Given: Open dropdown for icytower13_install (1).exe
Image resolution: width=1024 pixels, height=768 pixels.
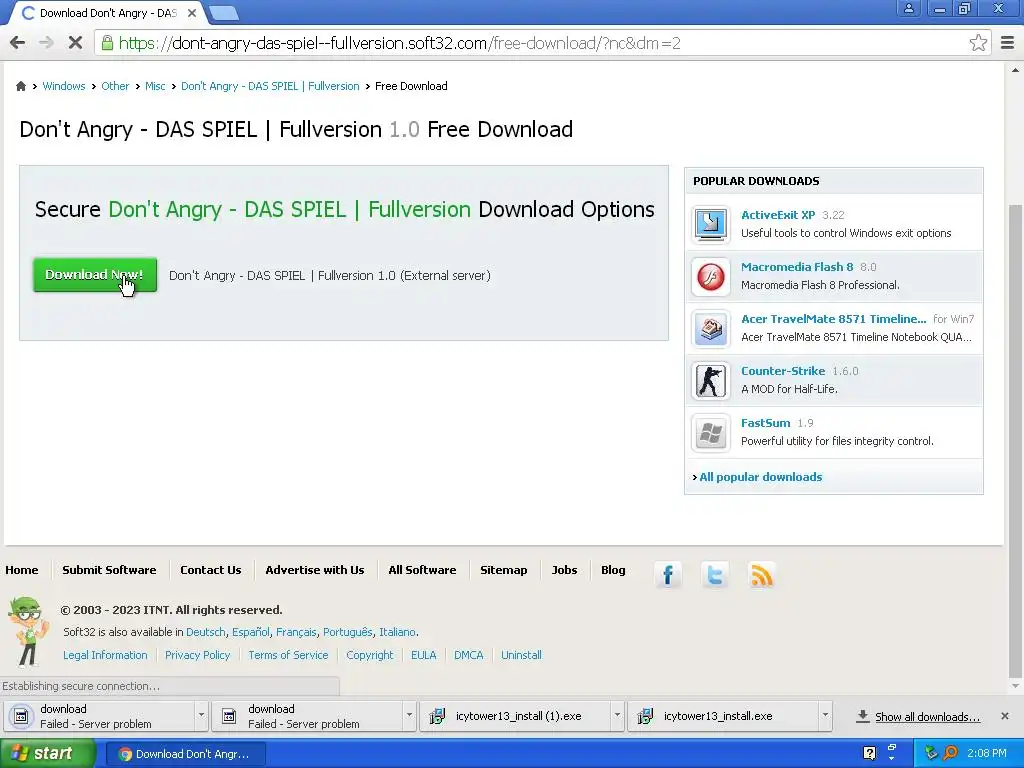Looking at the screenshot, I should click(x=617, y=716).
